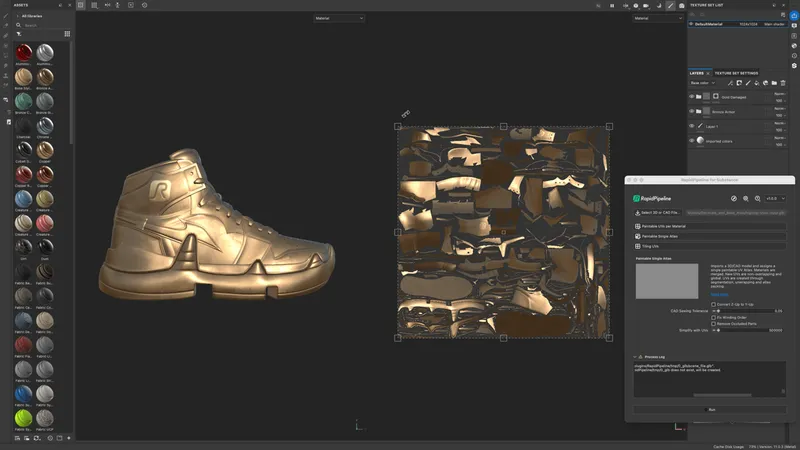
Task: Enable Convert Z-Up to Y-Up checkbox
Action: (x=714, y=303)
